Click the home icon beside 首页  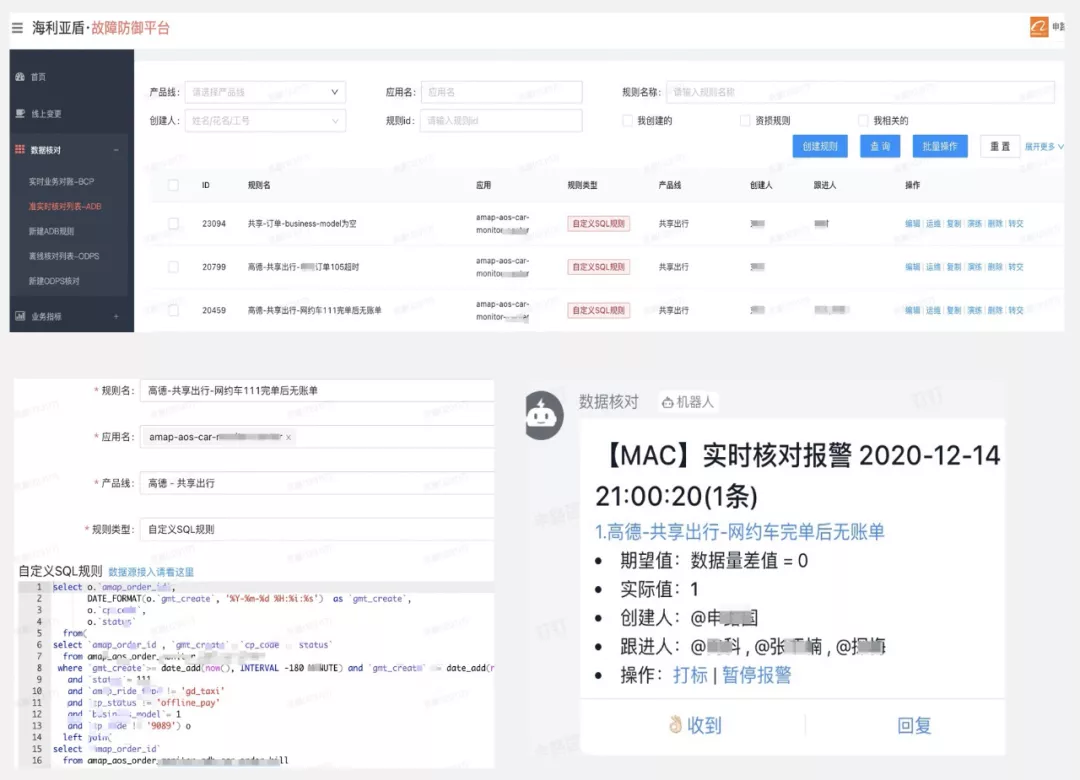(x=20, y=76)
